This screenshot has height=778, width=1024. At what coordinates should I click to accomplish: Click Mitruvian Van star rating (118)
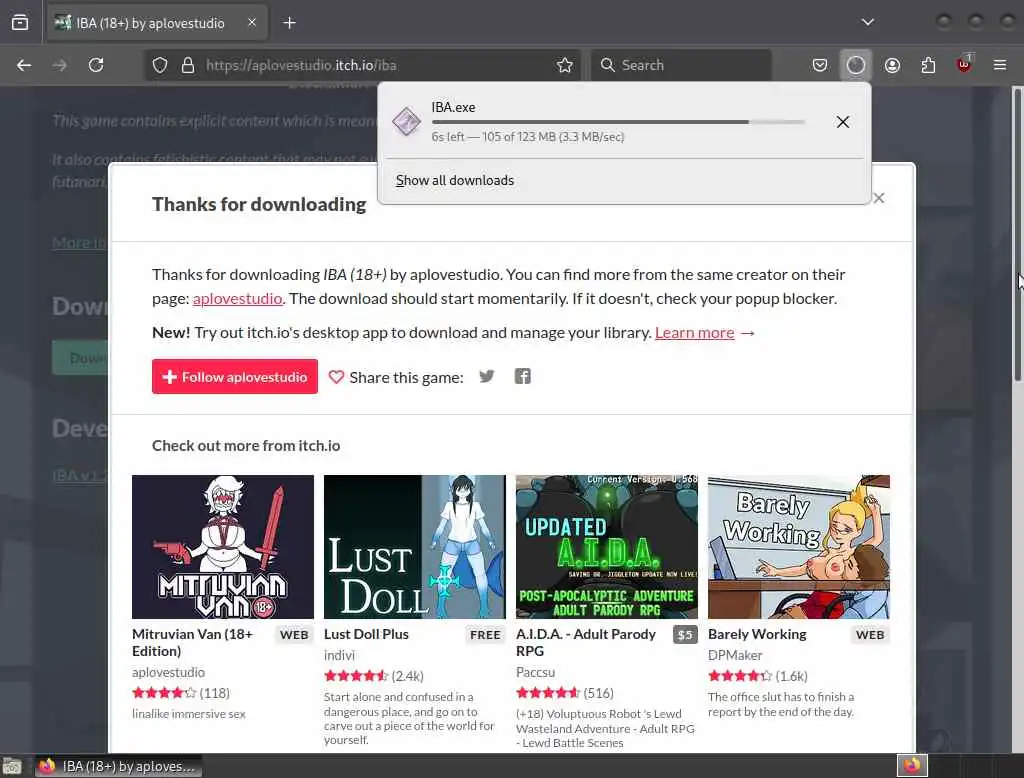(x=181, y=693)
